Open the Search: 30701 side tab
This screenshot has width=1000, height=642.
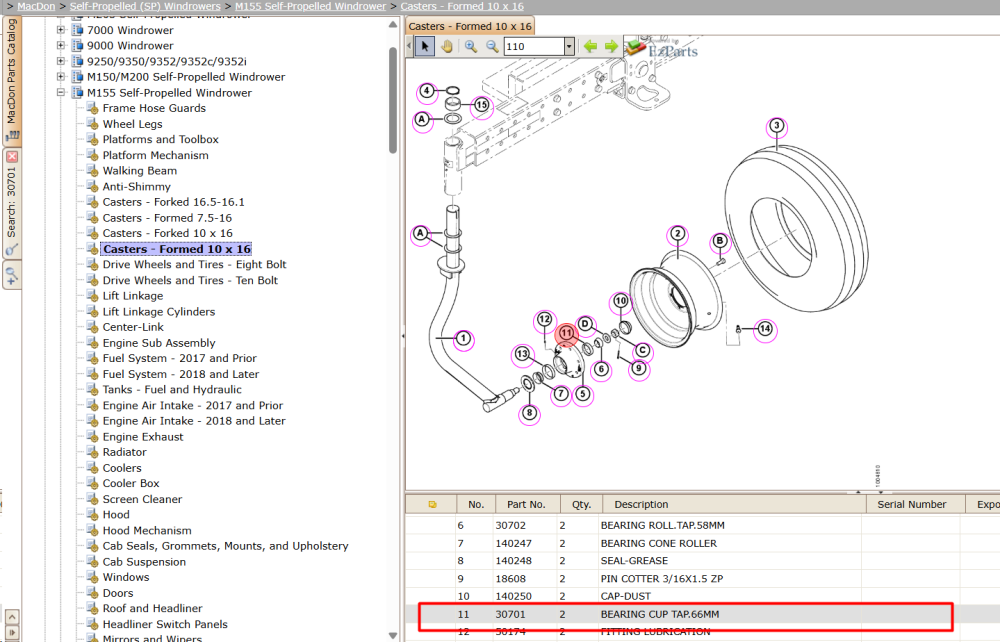(12, 203)
